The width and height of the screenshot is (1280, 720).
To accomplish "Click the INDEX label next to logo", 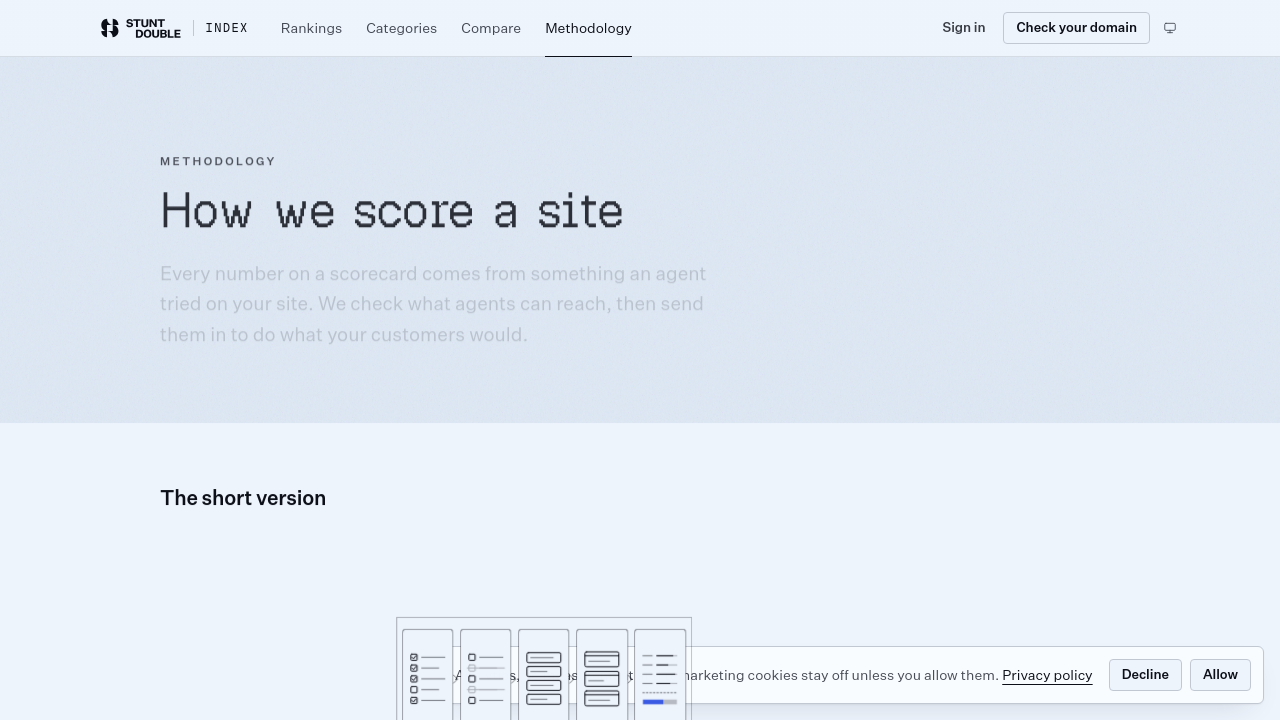I will (227, 28).
